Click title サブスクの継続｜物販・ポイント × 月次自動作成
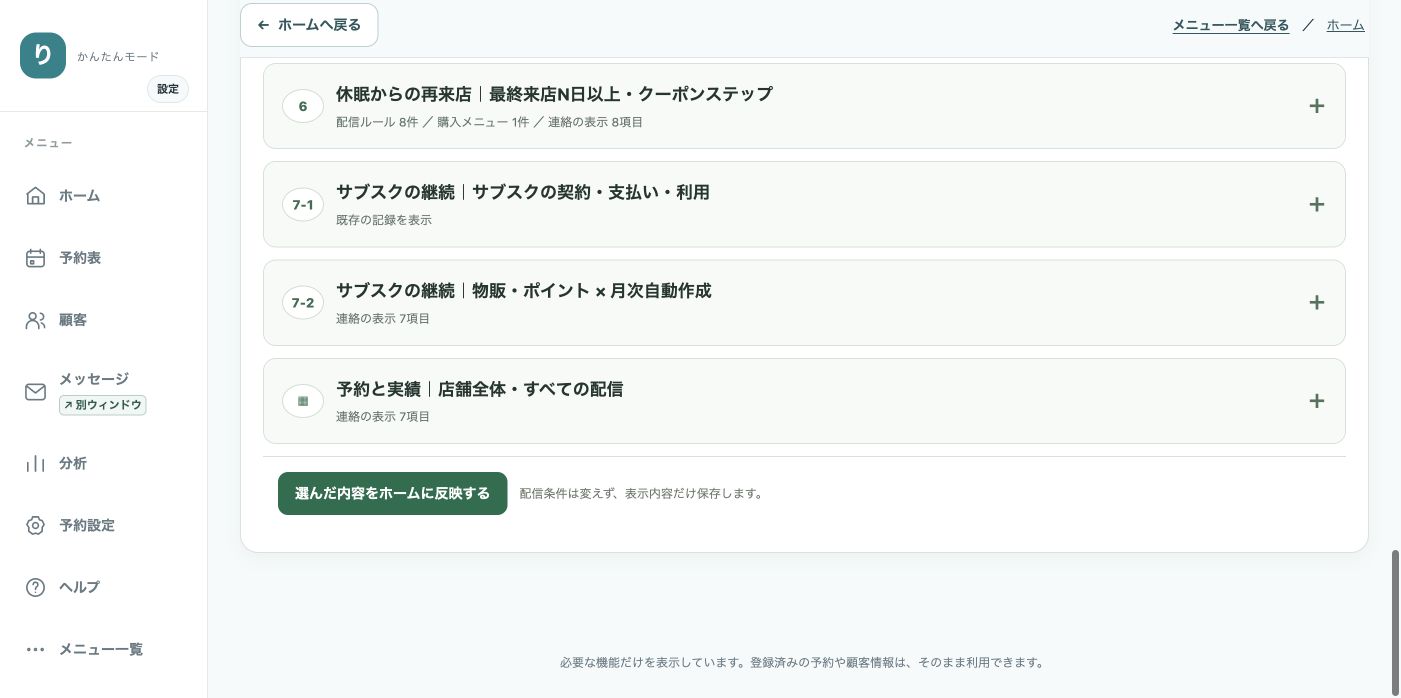 pos(524,291)
